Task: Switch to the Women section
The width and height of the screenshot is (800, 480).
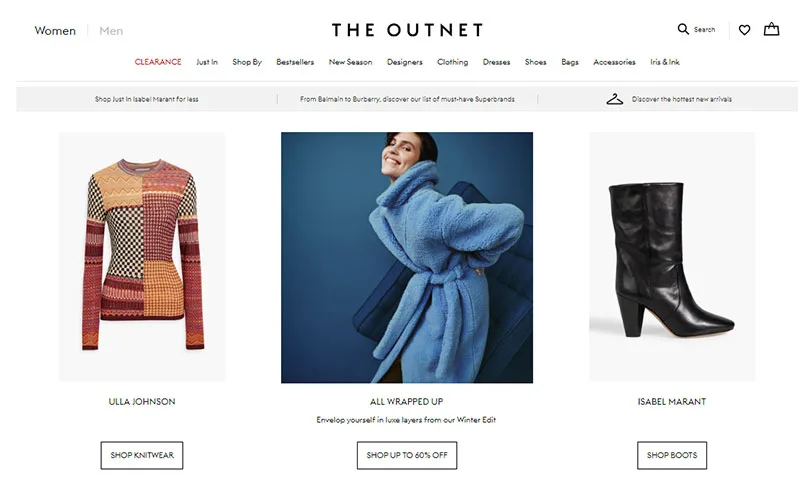Action: coord(55,31)
